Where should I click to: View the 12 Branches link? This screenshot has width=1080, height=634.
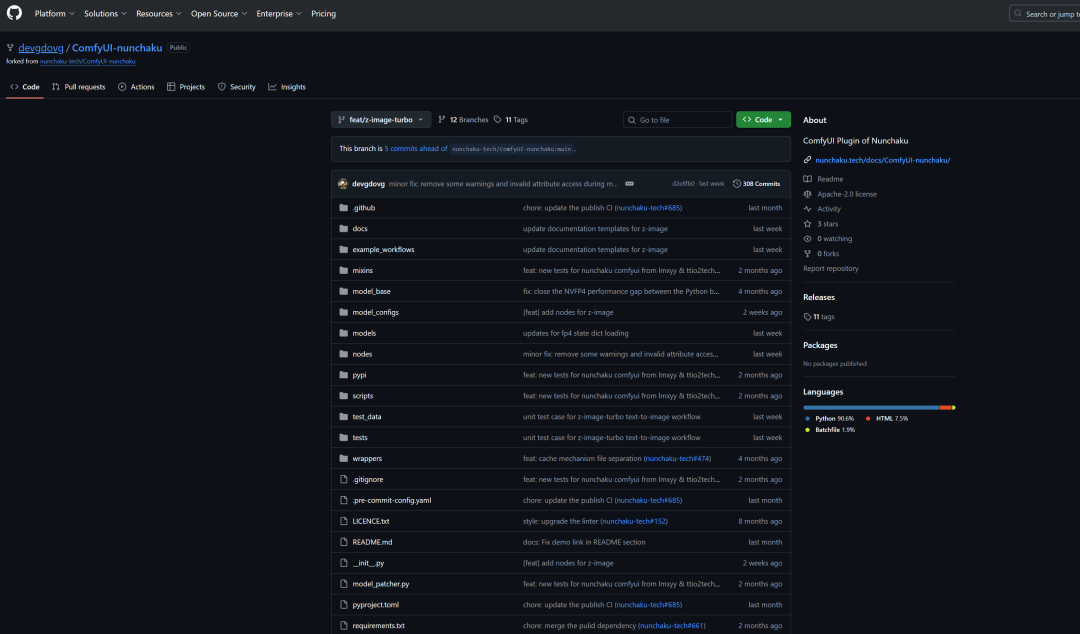pos(464,120)
